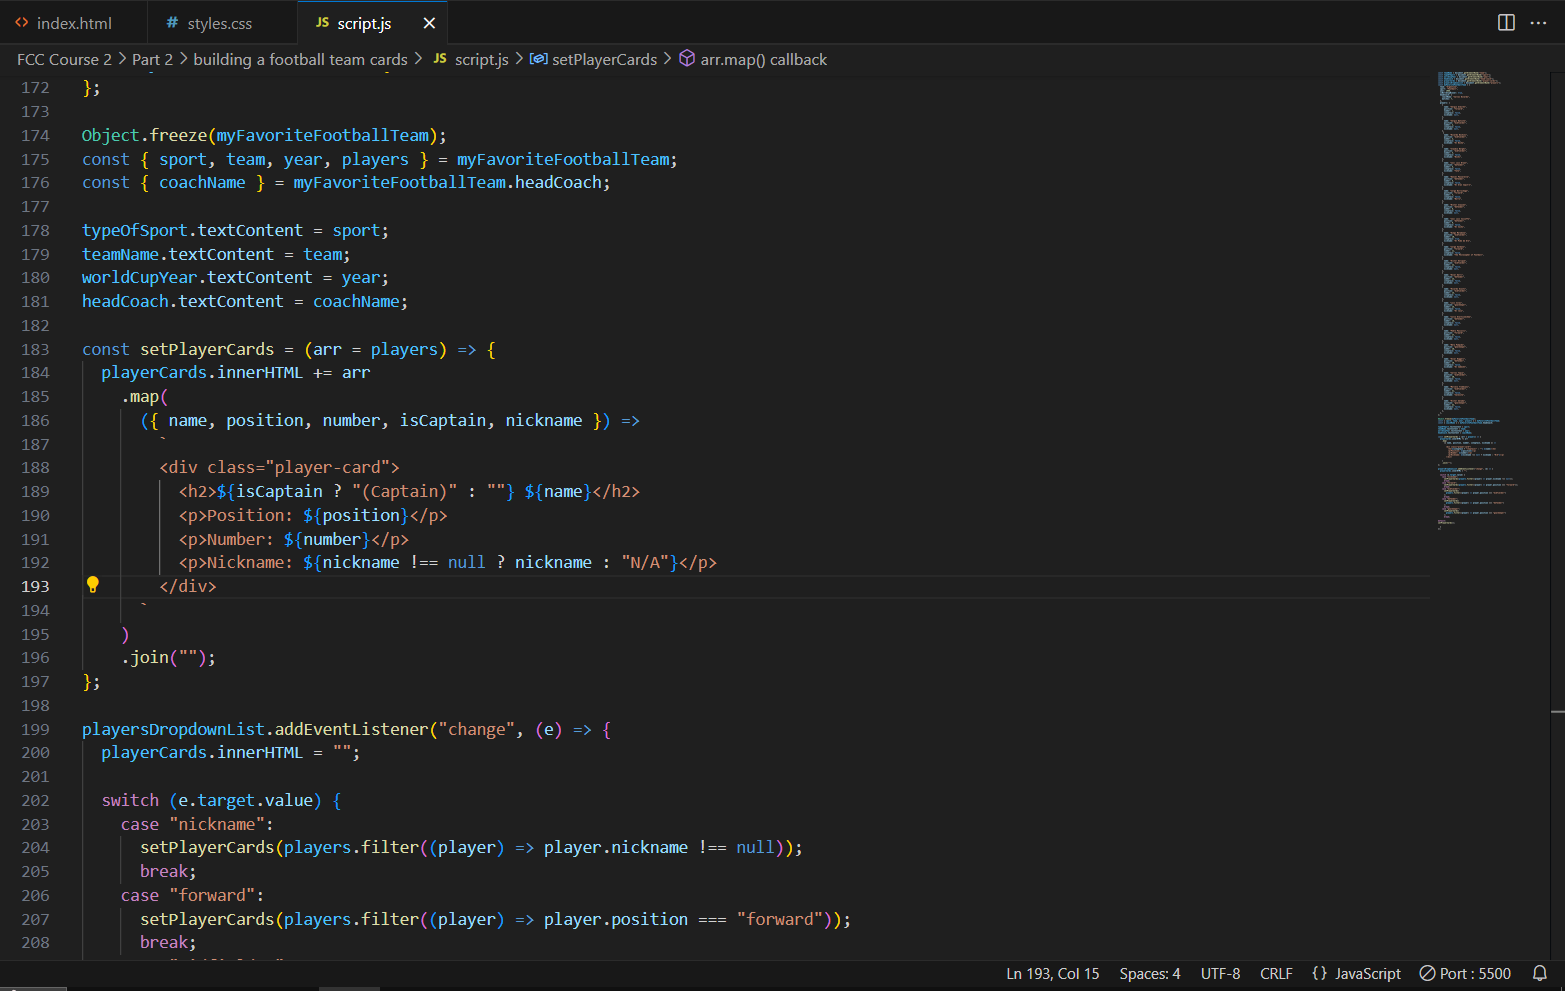
Task: Click the CSS hash icon on styles.css tab
Action: [172, 23]
